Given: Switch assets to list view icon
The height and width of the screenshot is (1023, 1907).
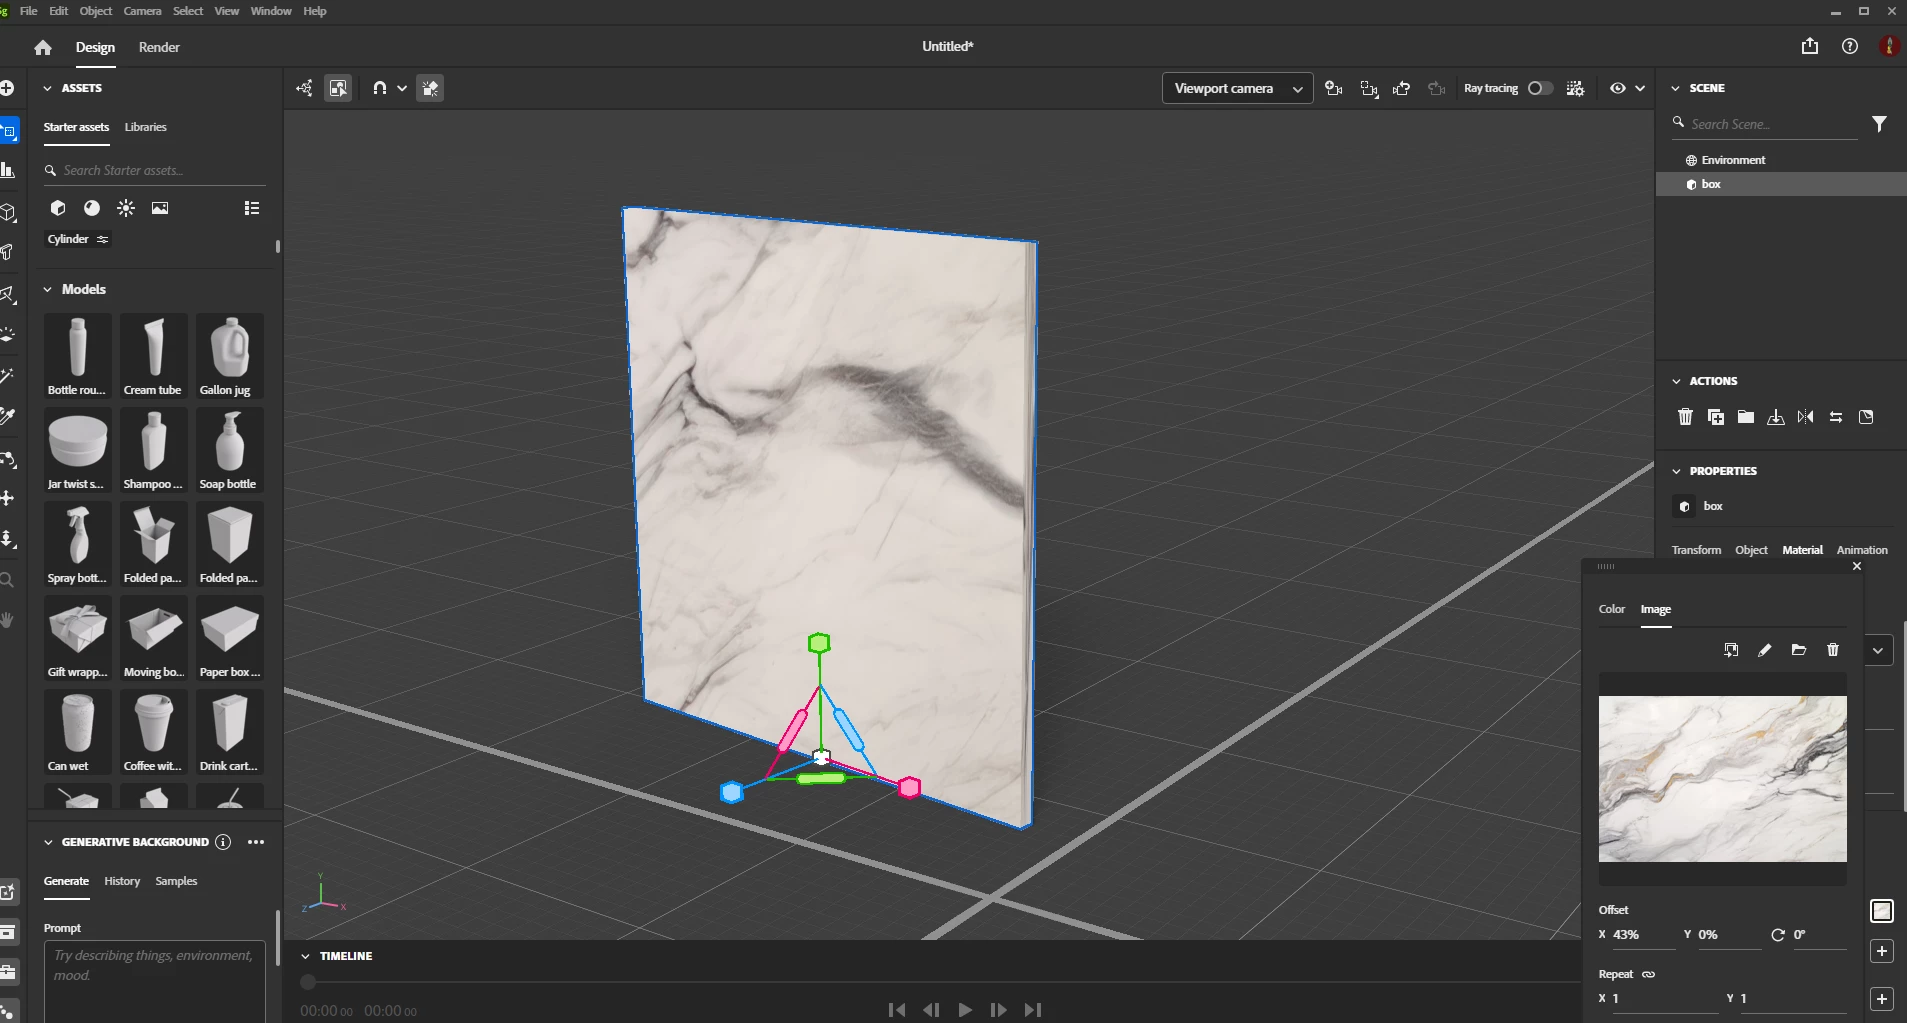Looking at the screenshot, I should 252,208.
